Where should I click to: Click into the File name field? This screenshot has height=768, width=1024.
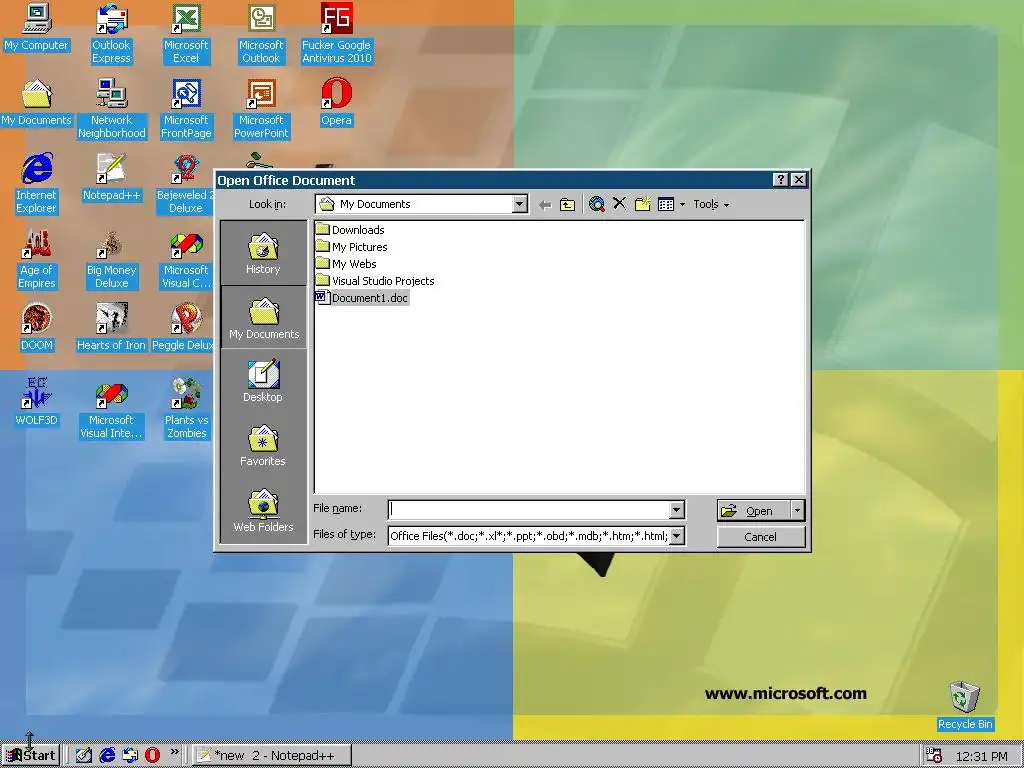(529, 510)
